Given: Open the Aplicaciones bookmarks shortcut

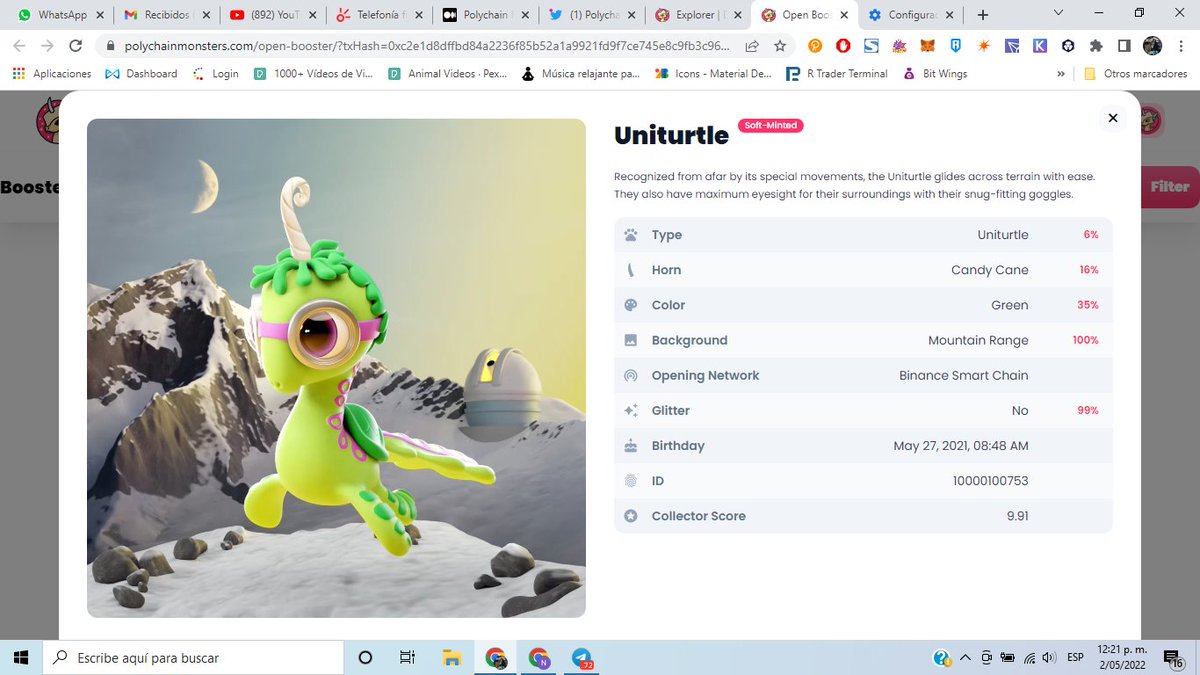Looking at the screenshot, I should coord(51,74).
